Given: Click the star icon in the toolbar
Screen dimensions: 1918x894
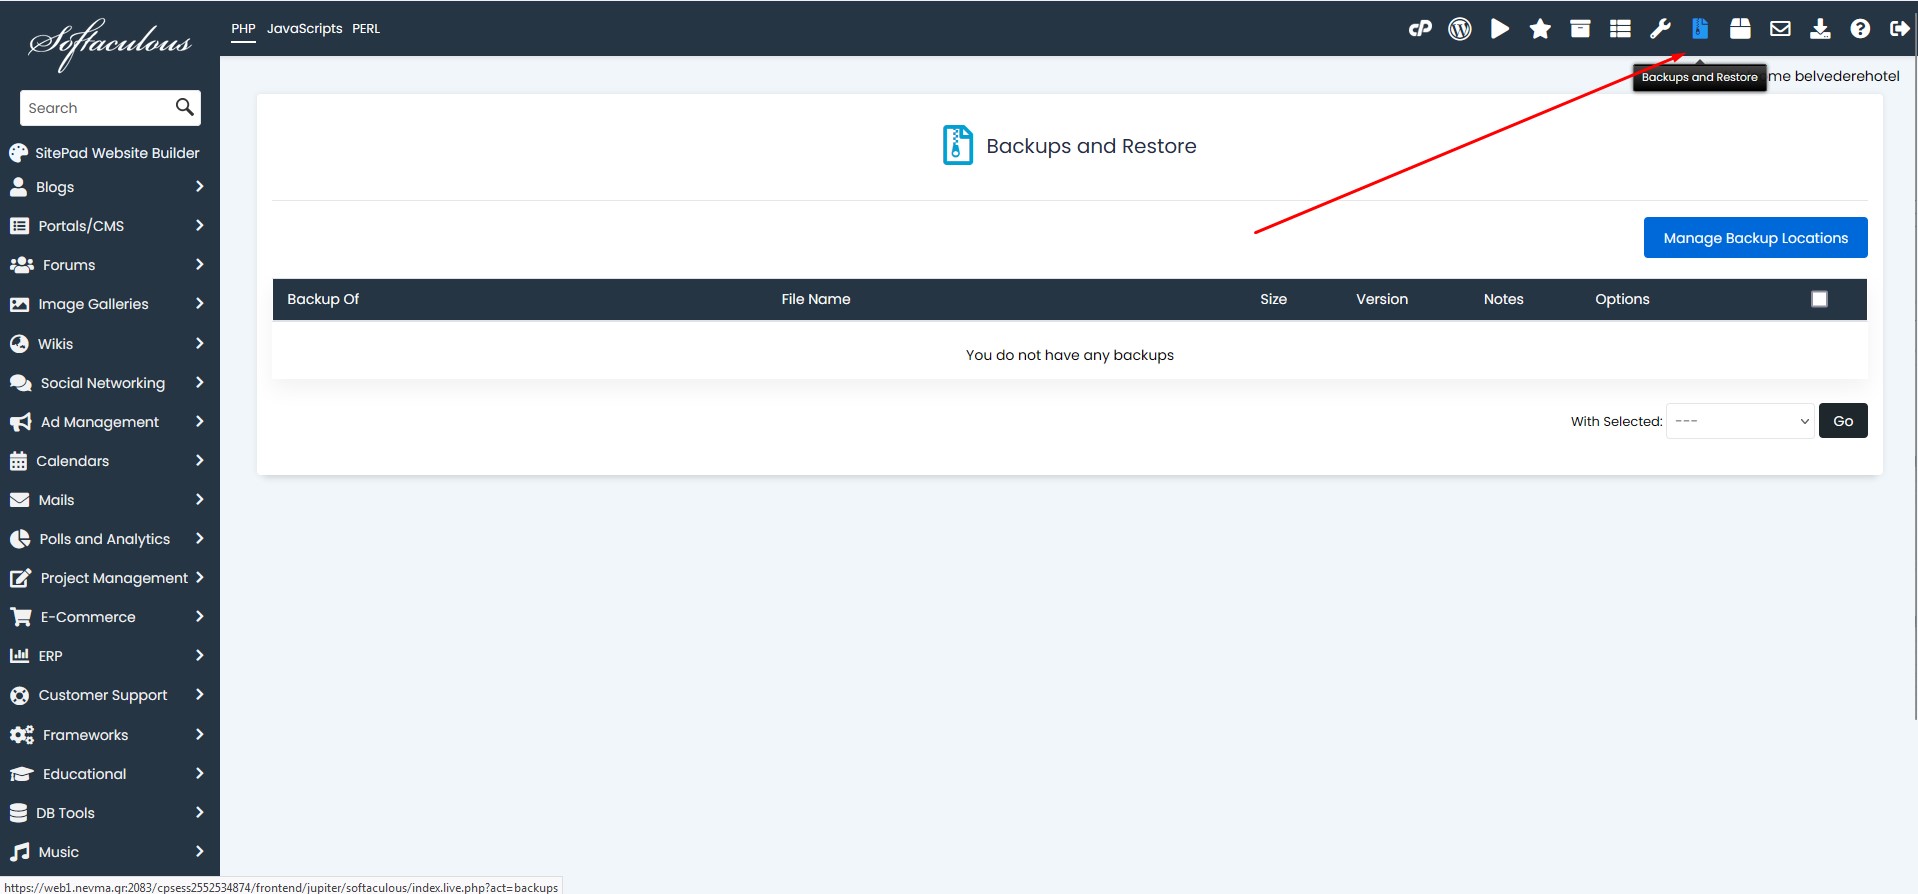Looking at the screenshot, I should pyautogui.click(x=1540, y=29).
